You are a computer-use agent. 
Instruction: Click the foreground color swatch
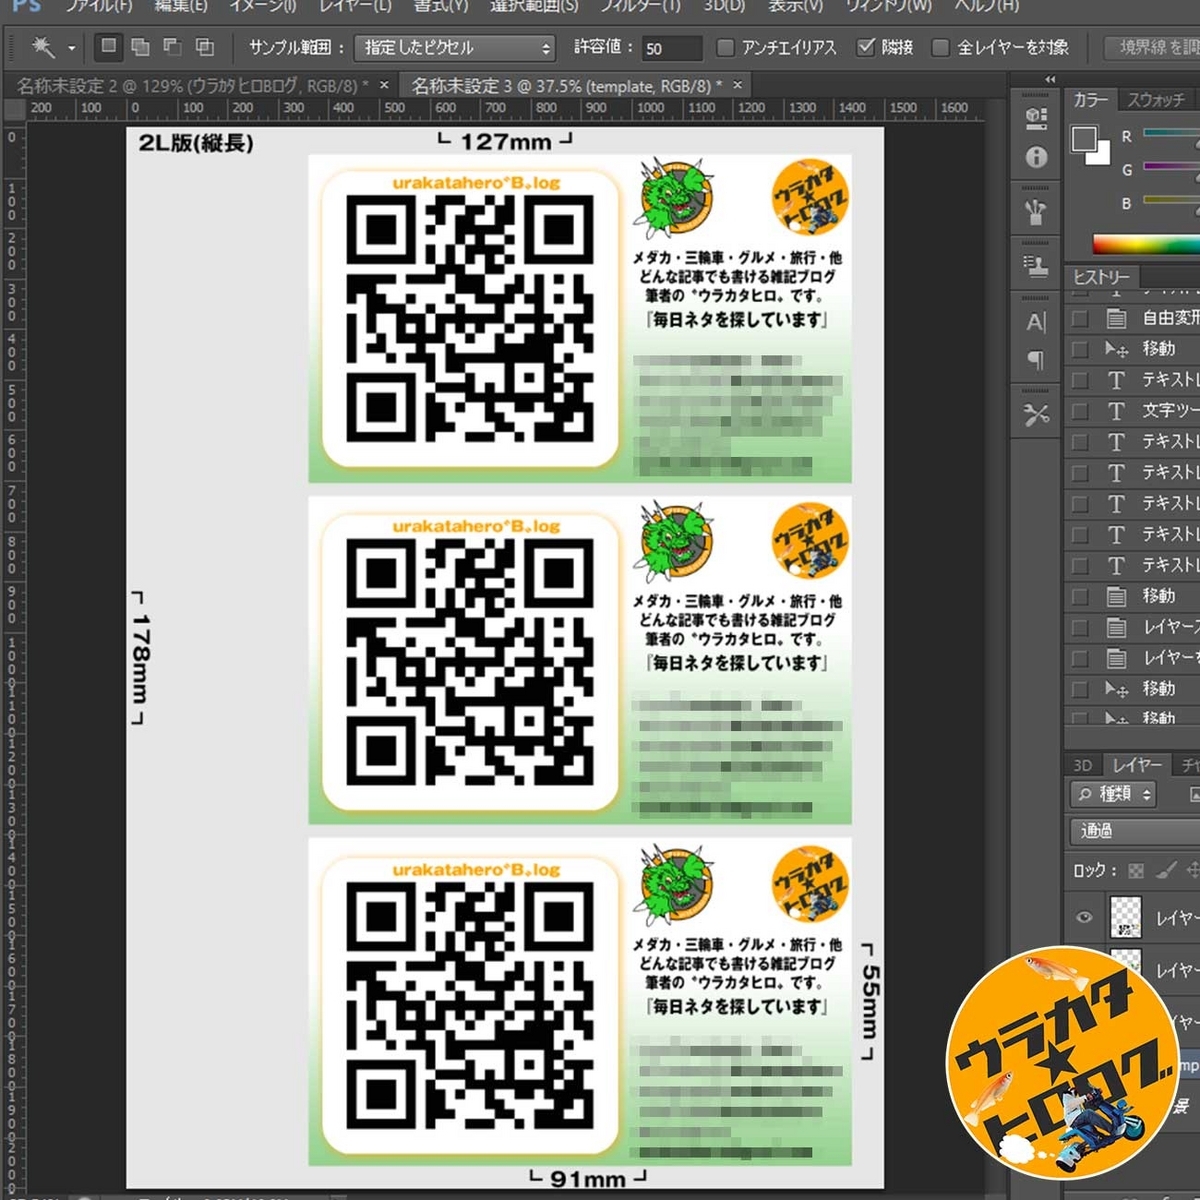coord(1084,139)
